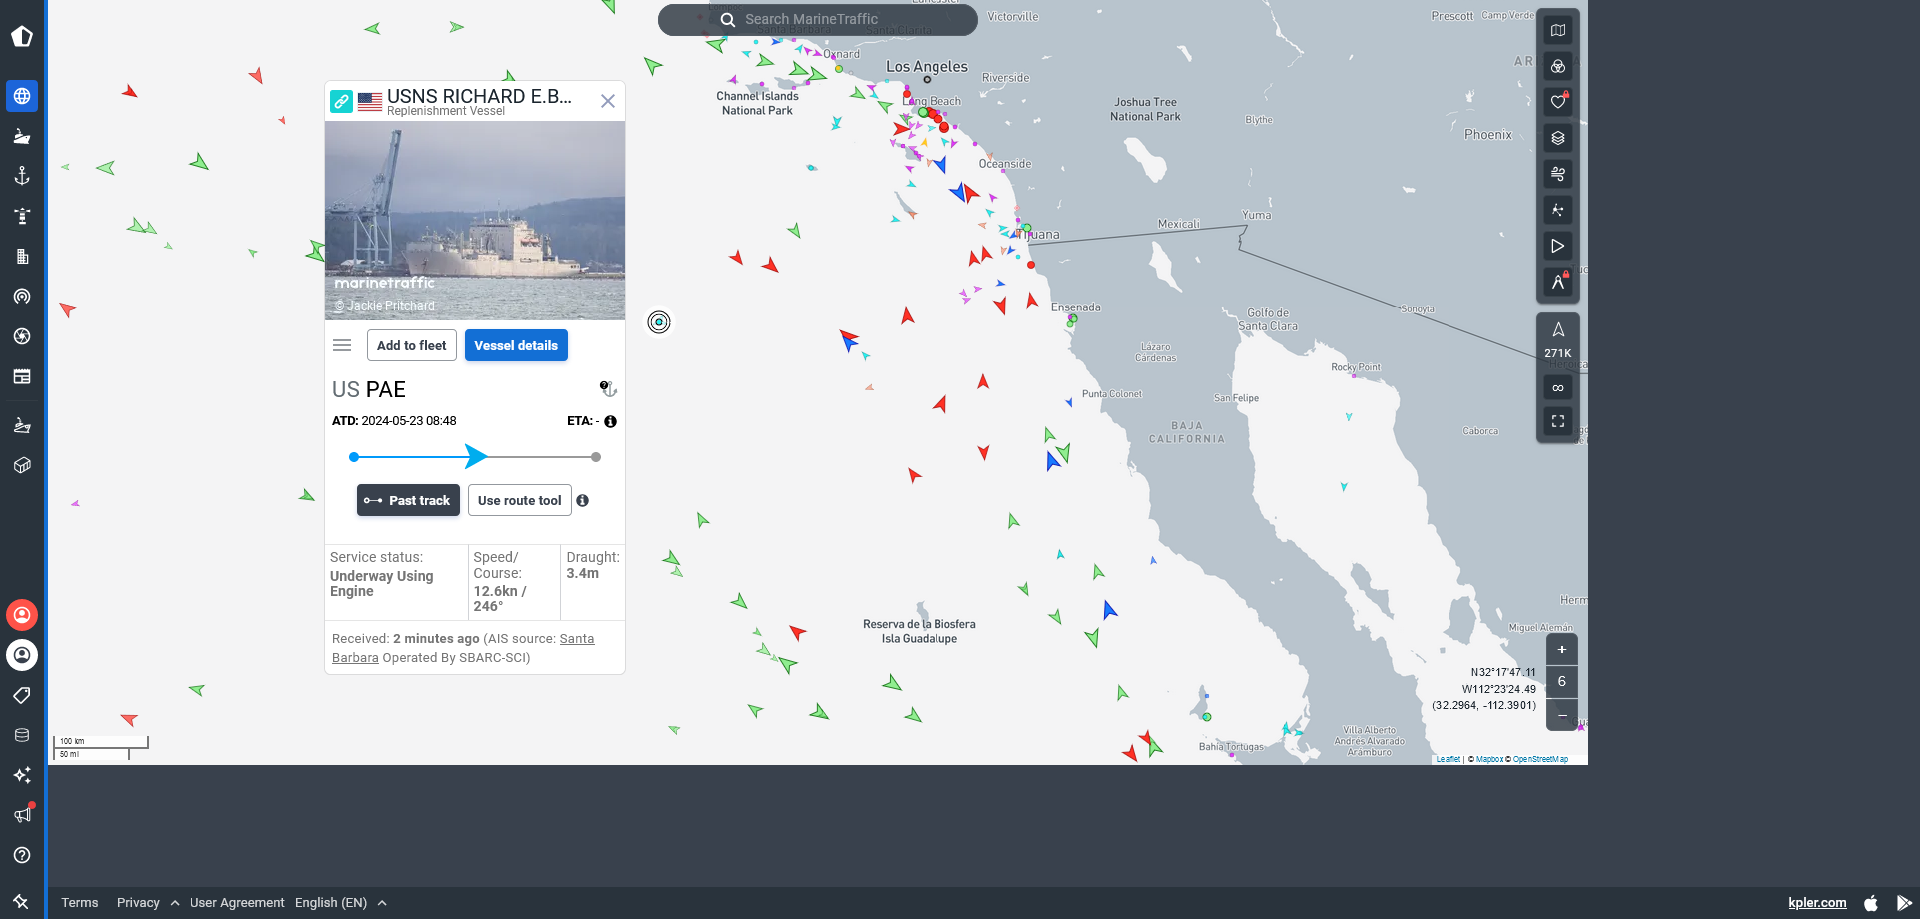Zoom out with the minus button
This screenshot has width=1920, height=919.
pos(1562,715)
